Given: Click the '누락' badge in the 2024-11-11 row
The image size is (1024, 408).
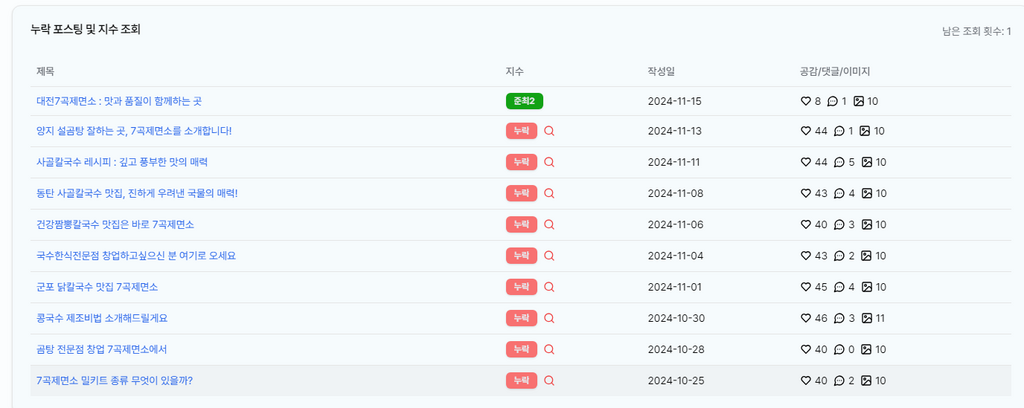Looking at the screenshot, I should tap(521, 162).
